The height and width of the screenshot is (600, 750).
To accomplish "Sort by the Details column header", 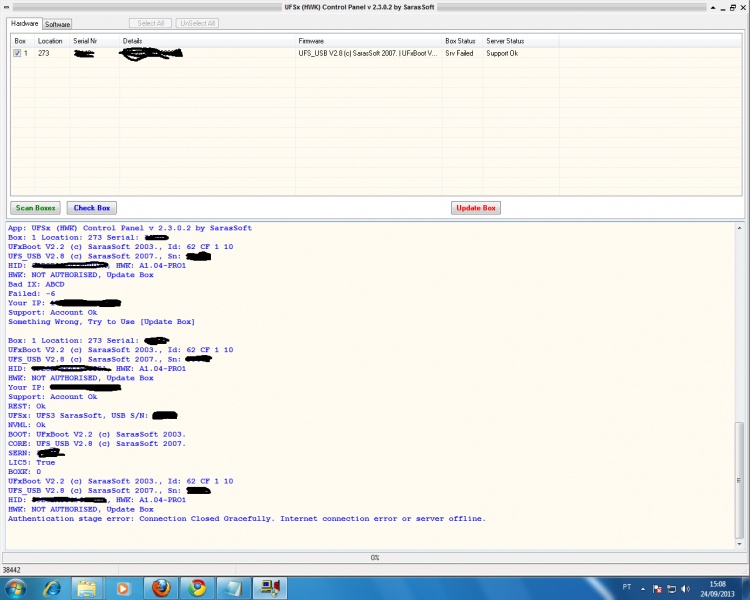I will (x=207, y=41).
